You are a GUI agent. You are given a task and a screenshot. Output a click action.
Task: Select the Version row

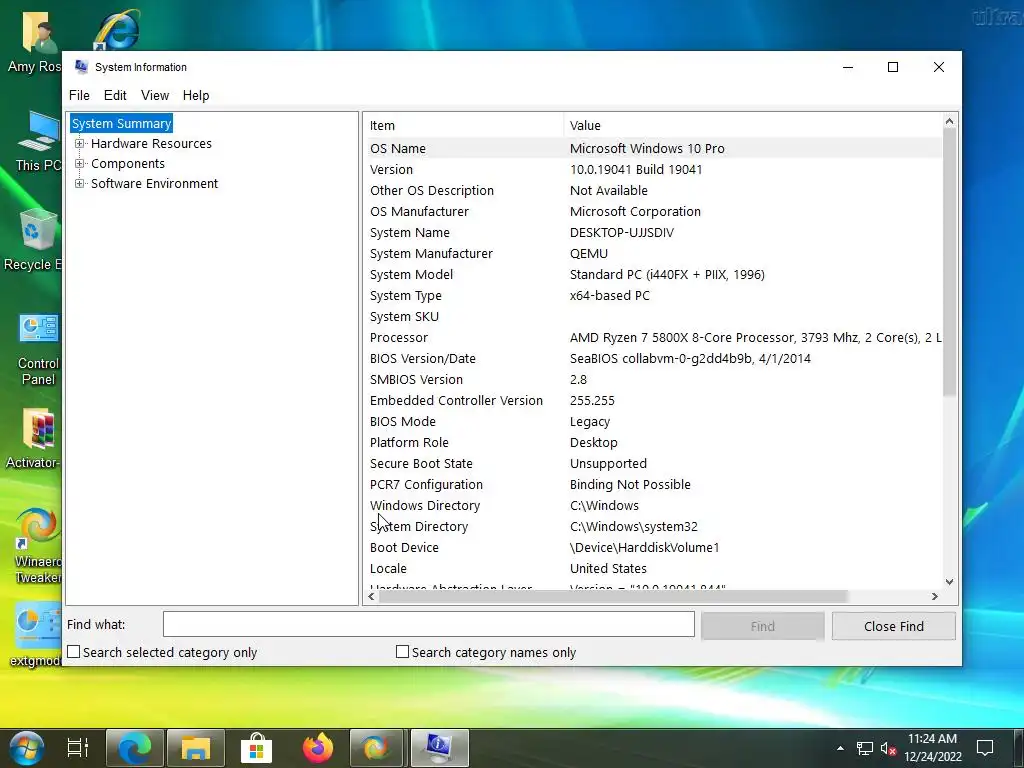coord(653,169)
